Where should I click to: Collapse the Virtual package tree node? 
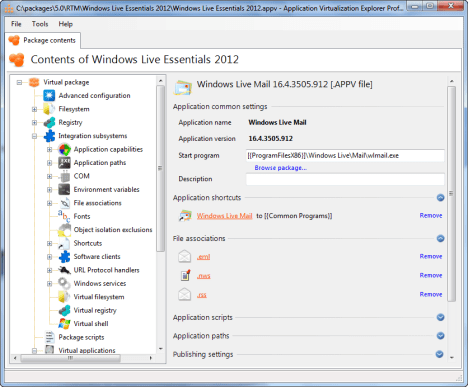19,82
